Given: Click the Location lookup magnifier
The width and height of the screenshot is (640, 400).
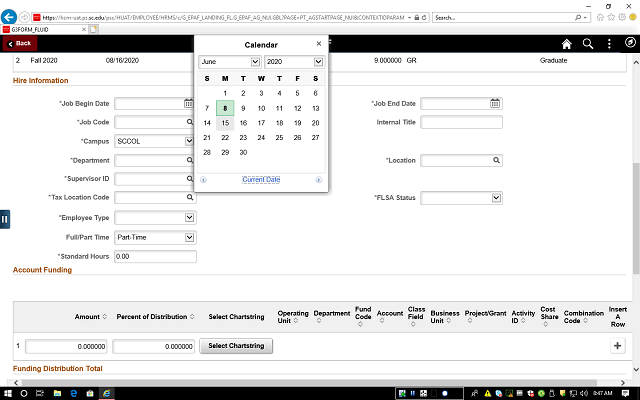Looking at the screenshot, I should click(496, 160).
